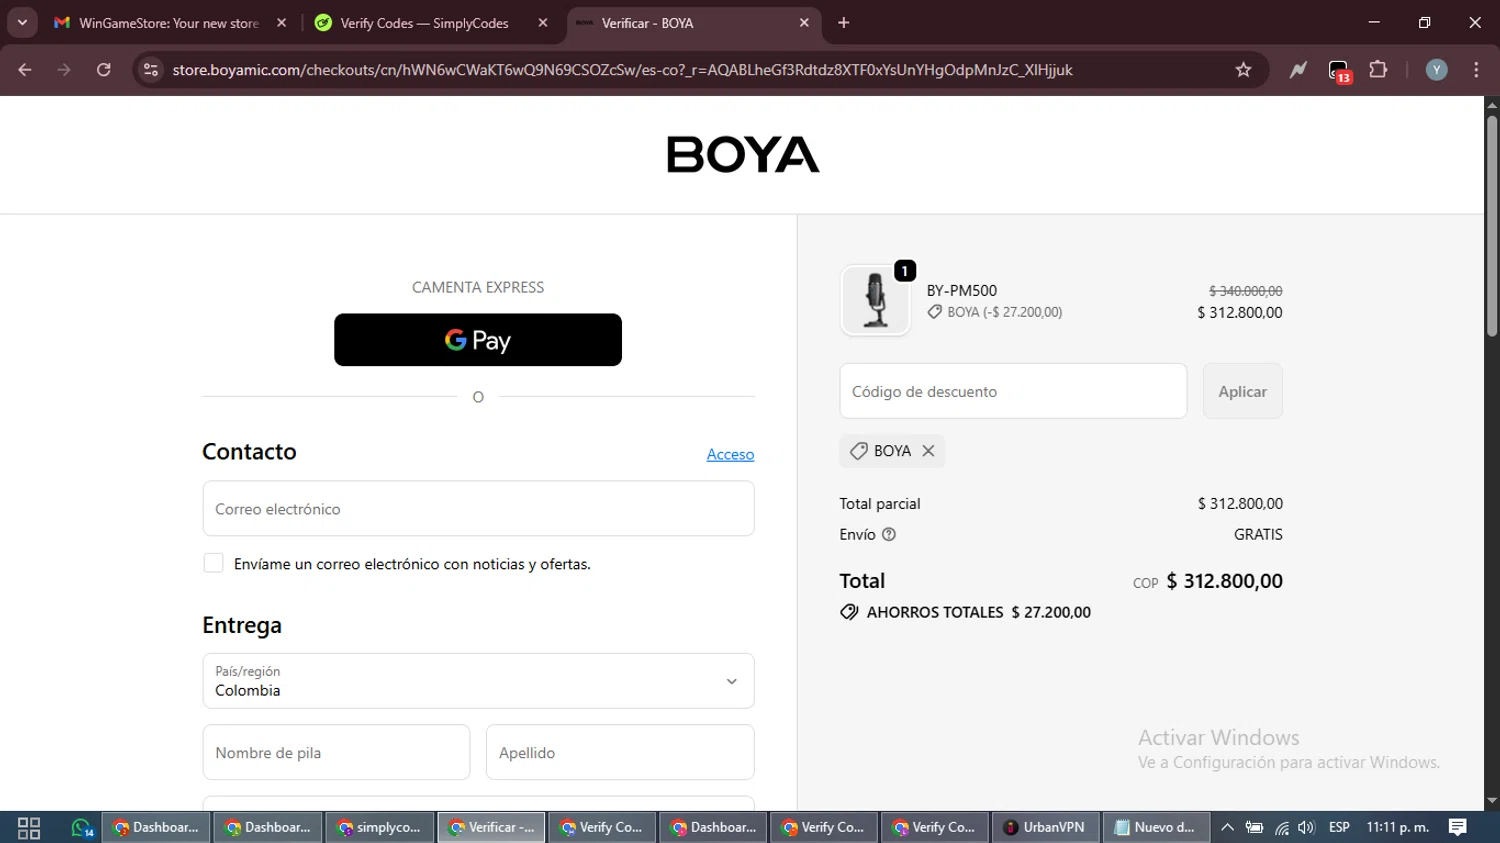The height and width of the screenshot is (843, 1500).
Task: Open the Windows Task View icon
Action: (x=29, y=827)
